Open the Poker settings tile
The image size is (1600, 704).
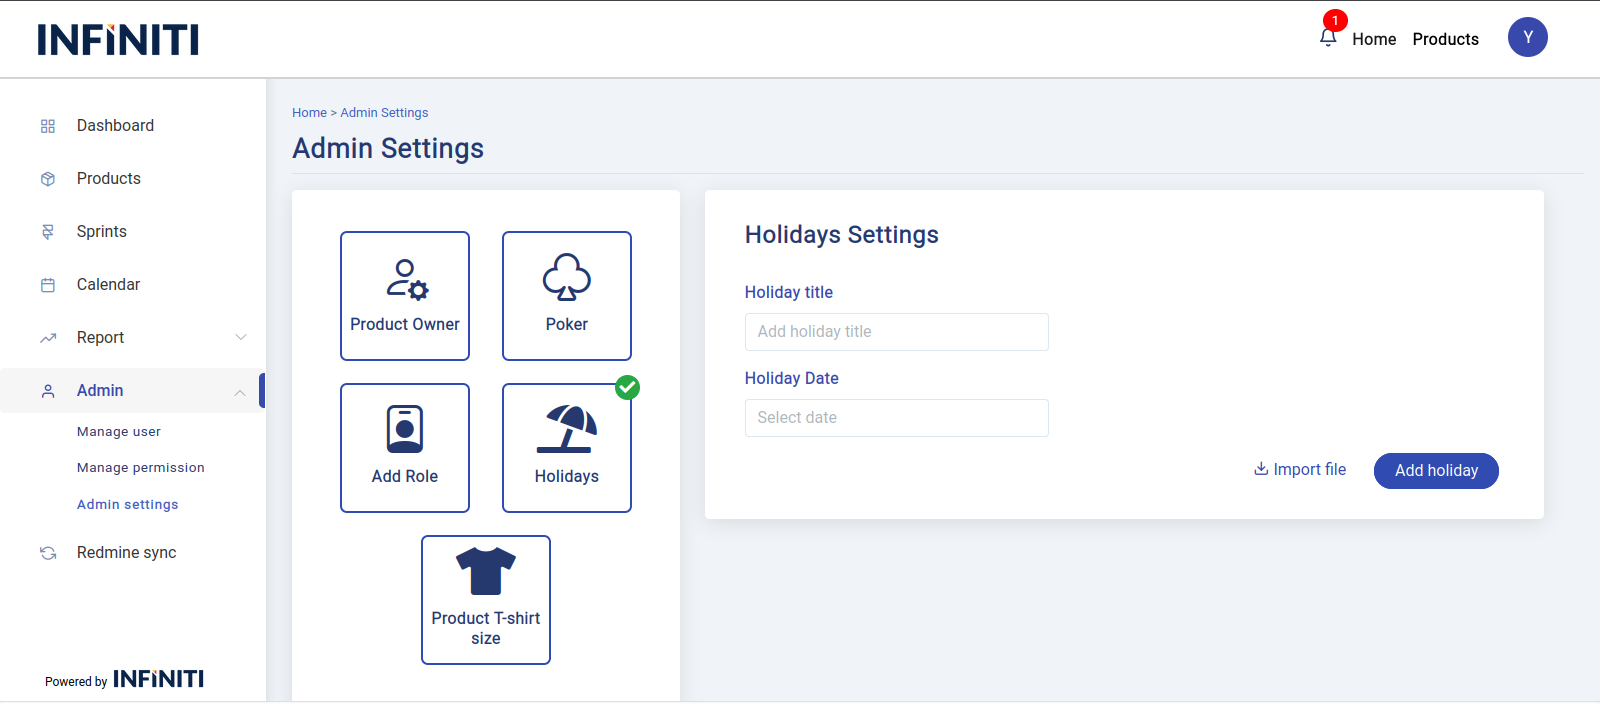[x=567, y=296]
